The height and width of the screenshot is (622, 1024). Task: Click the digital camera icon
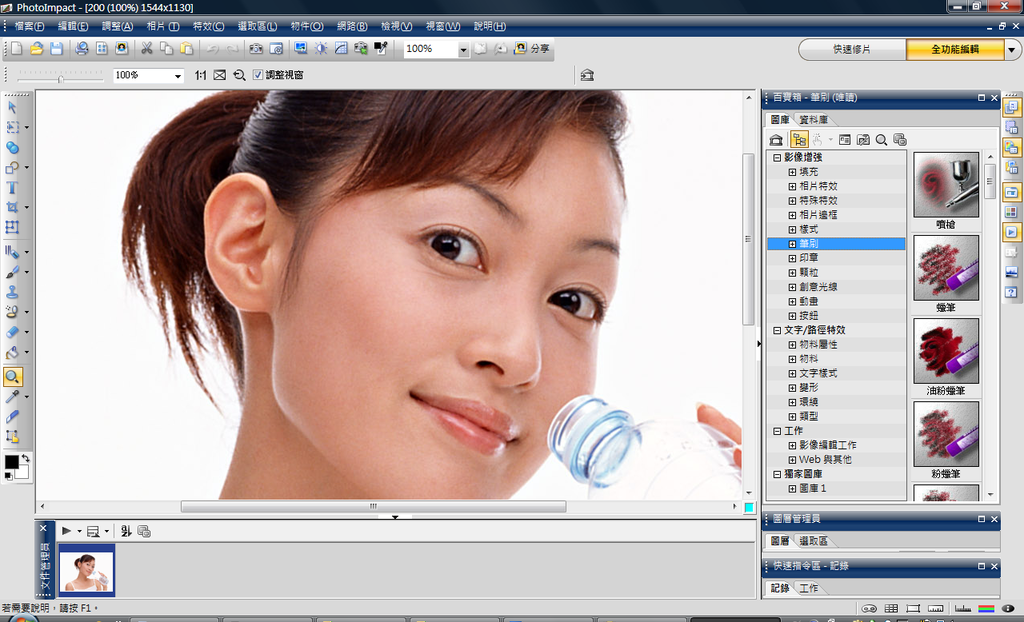(x=256, y=48)
